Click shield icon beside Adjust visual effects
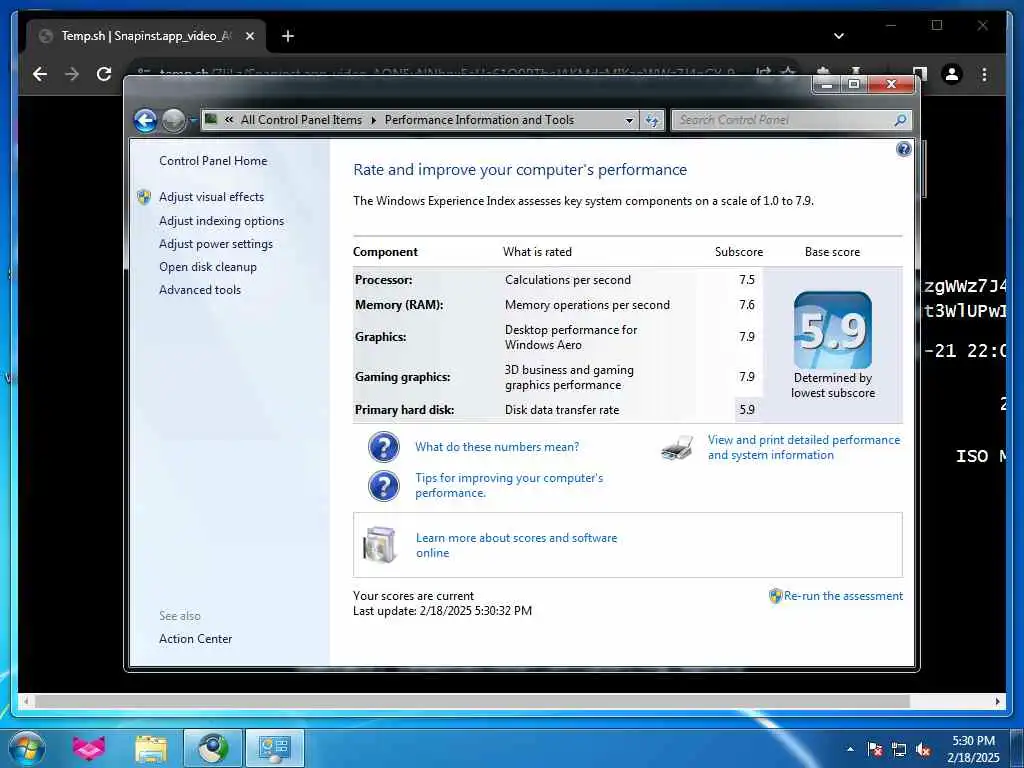The width and height of the screenshot is (1024, 768). (144, 197)
